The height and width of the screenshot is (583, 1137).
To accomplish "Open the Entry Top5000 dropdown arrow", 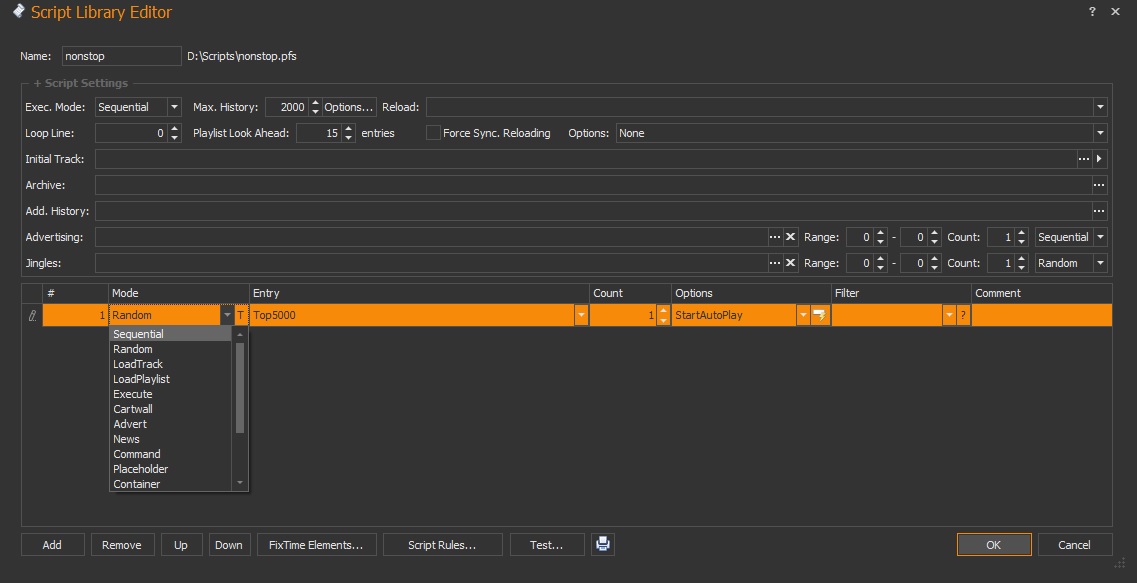I will click(581, 315).
